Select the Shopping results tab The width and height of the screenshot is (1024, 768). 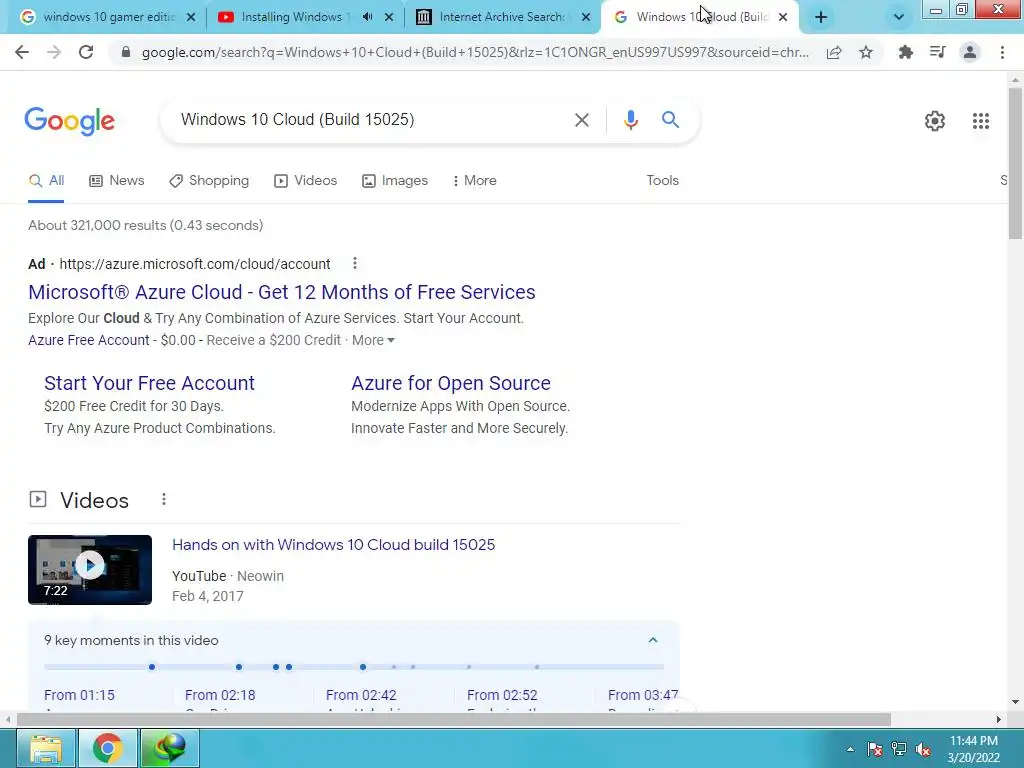[x=209, y=180]
